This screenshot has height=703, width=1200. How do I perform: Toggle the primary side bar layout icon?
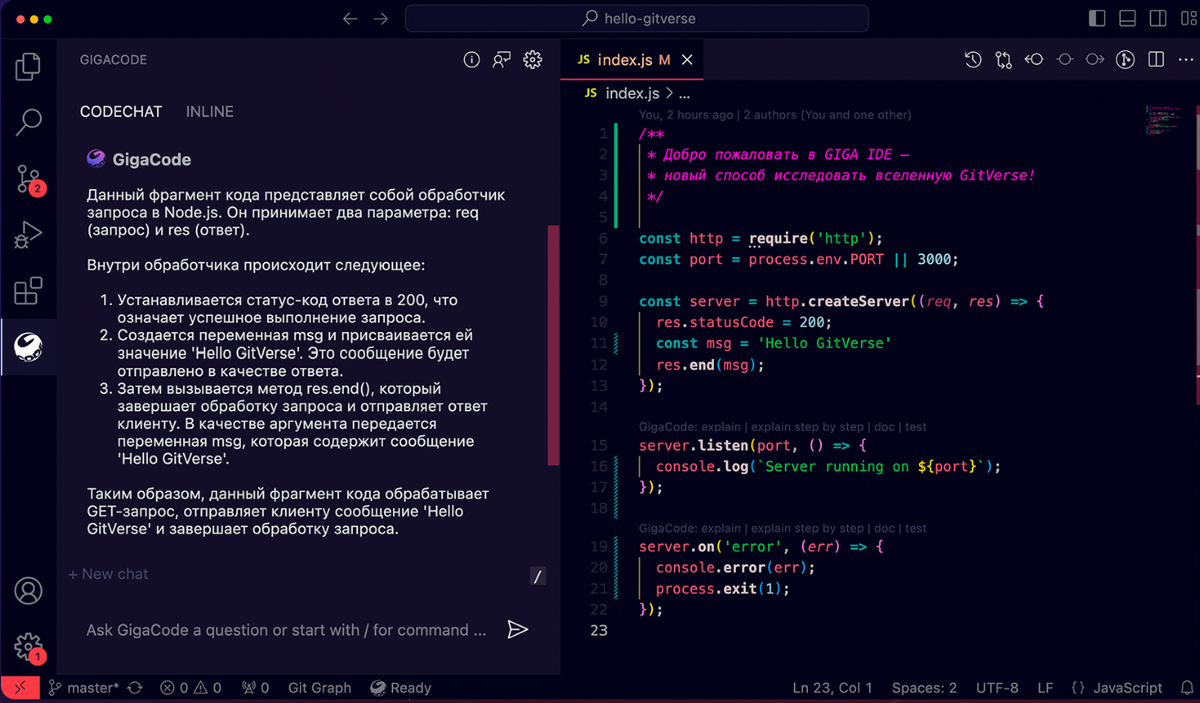[1097, 18]
